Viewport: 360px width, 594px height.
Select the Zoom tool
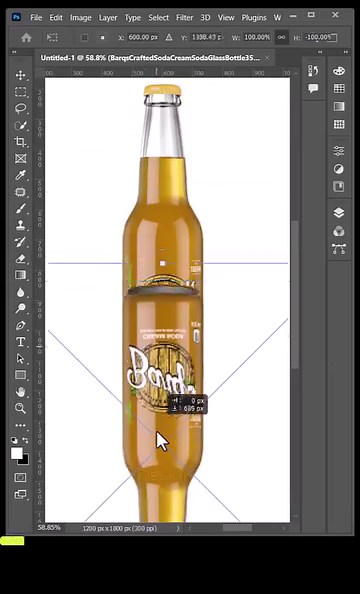click(20, 408)
